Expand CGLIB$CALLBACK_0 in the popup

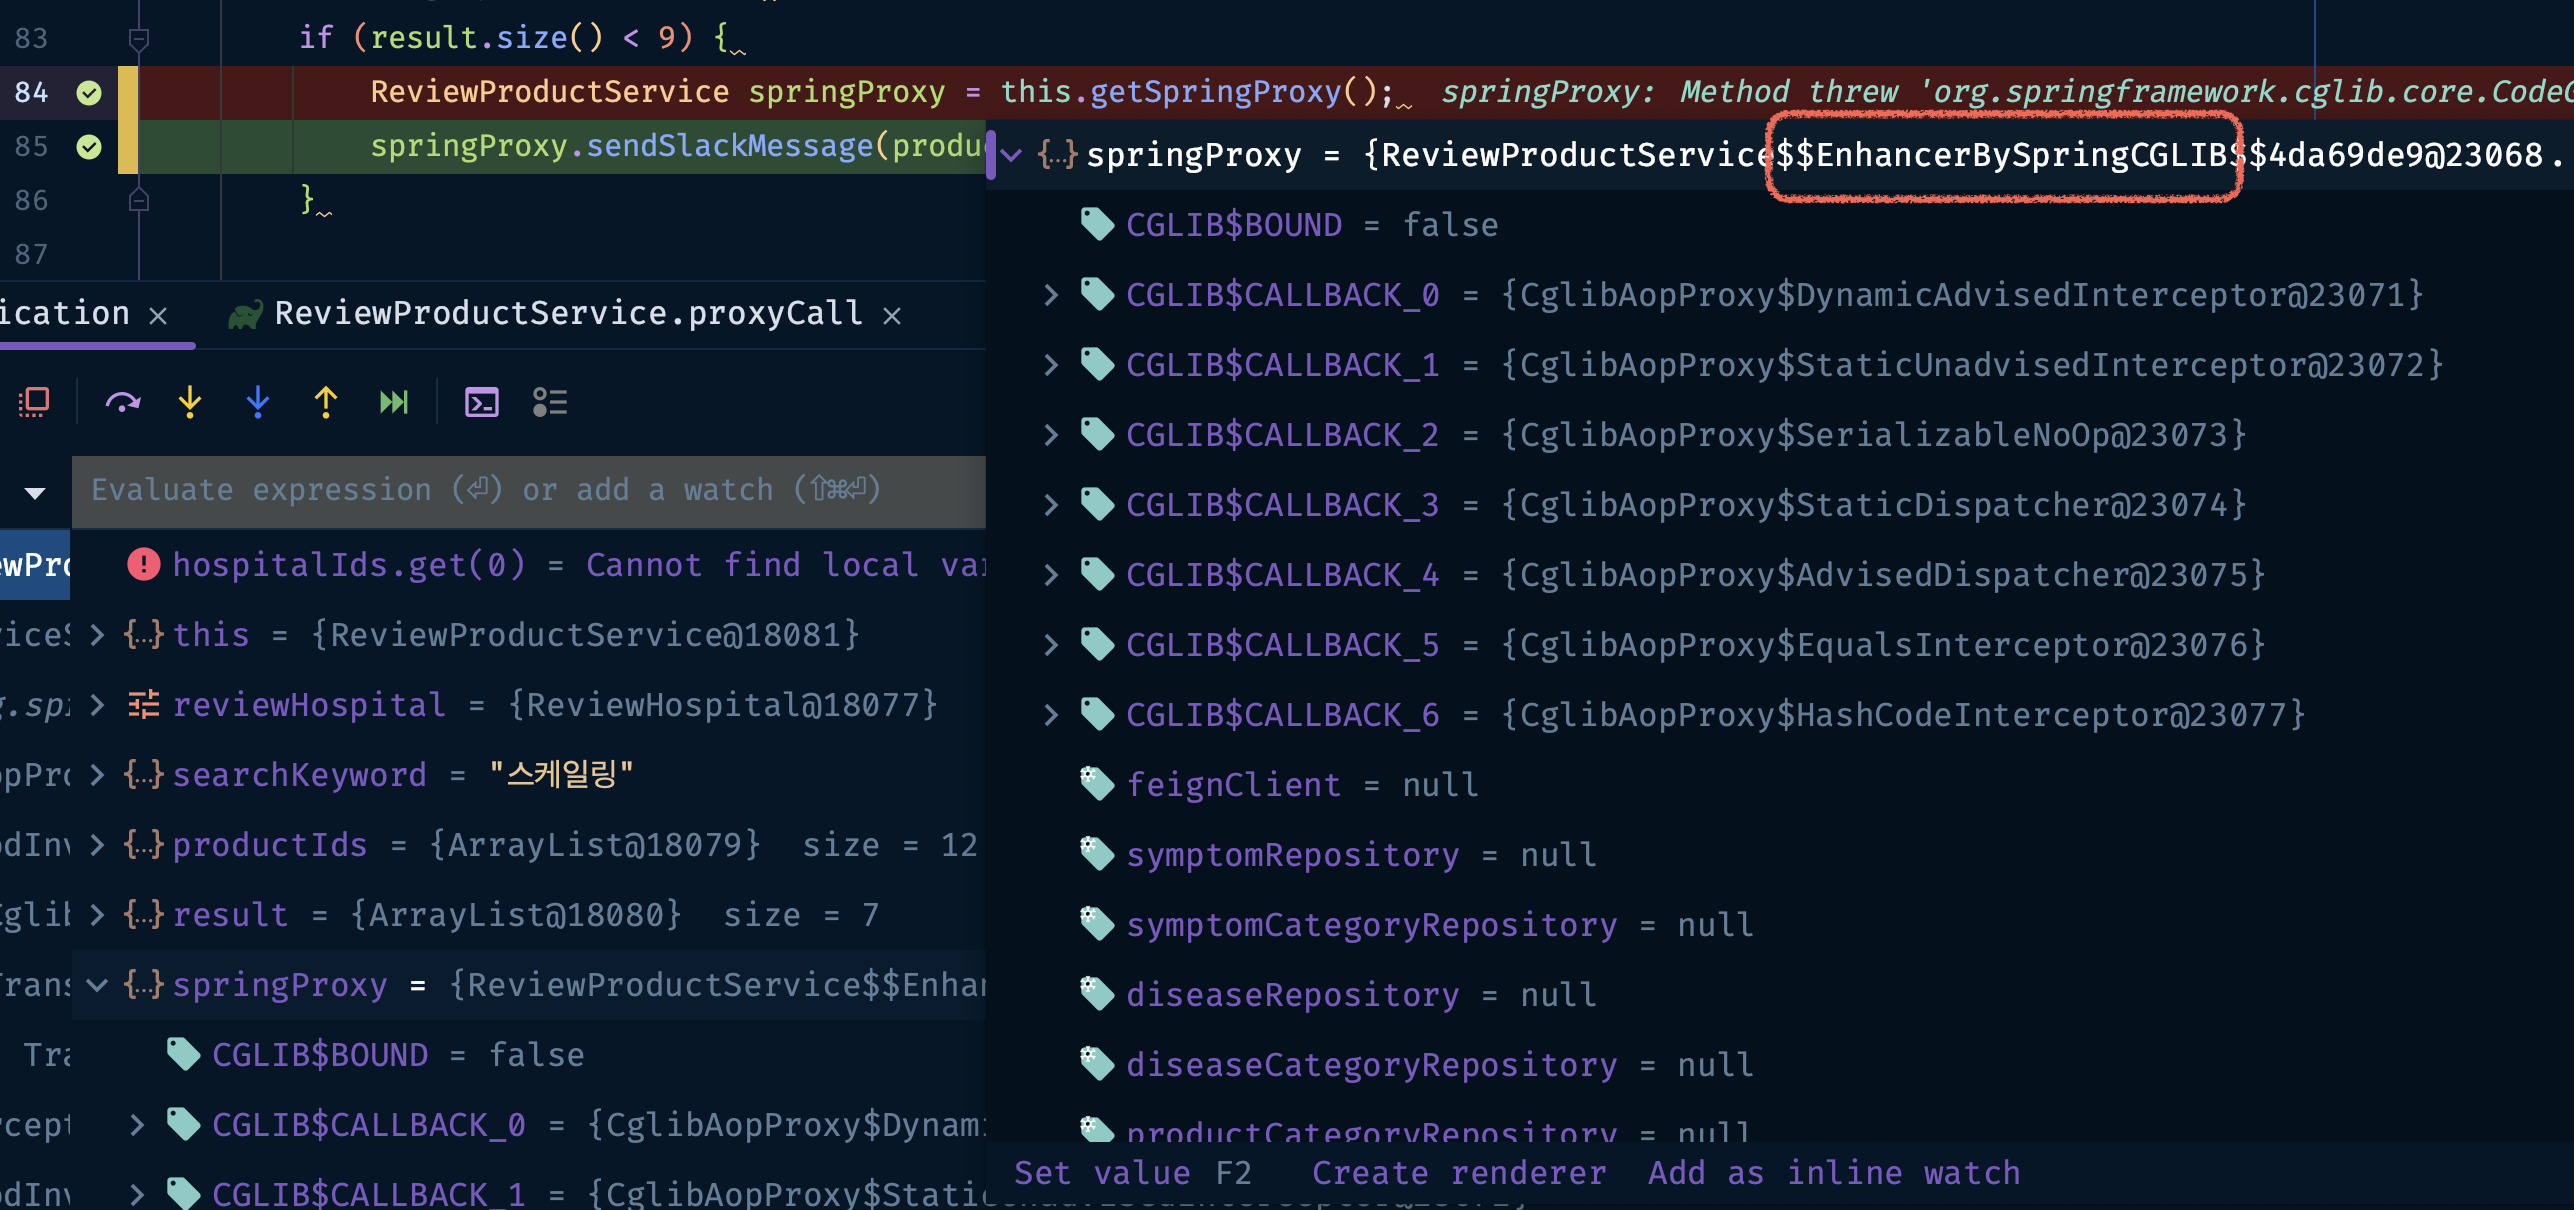1051,295
